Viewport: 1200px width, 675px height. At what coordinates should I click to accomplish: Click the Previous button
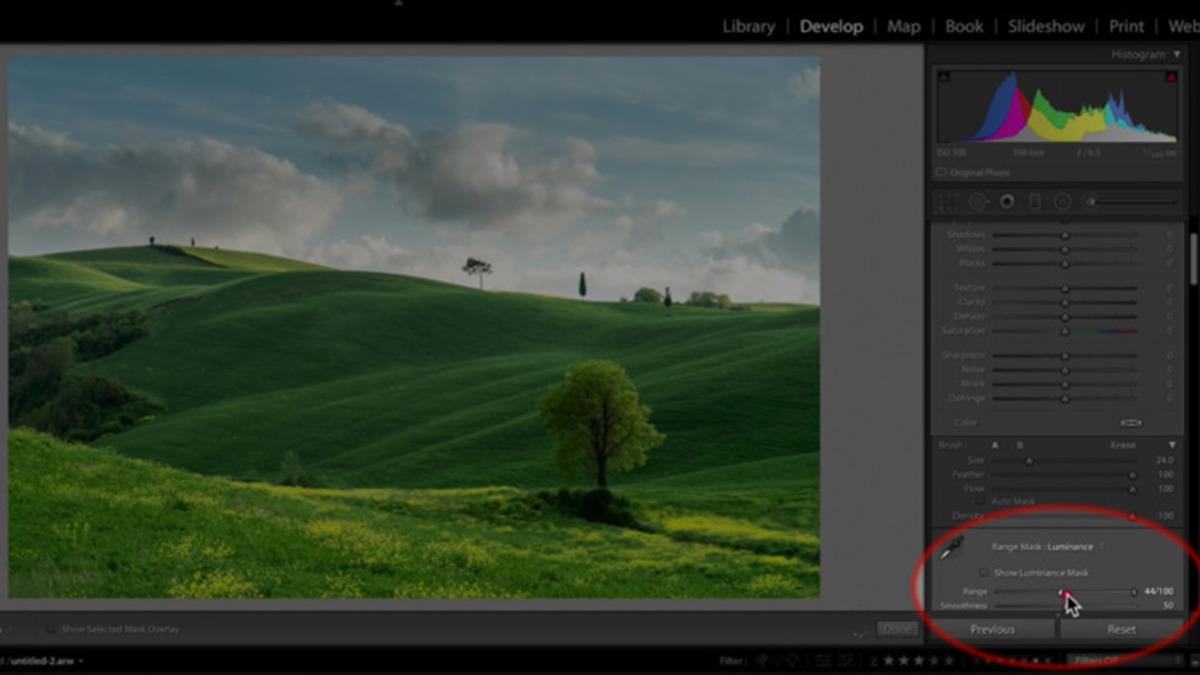[992, 629]
